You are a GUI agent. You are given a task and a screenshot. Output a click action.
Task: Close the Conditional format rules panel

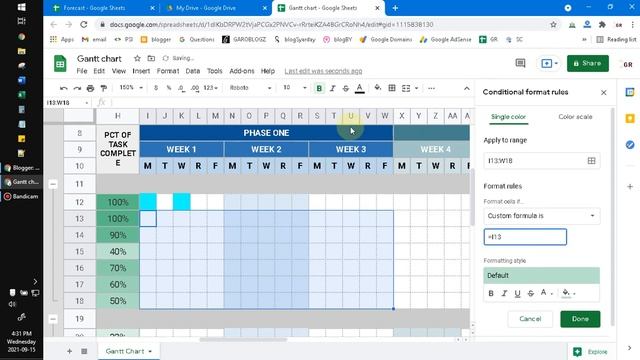(x=604, y=93)
